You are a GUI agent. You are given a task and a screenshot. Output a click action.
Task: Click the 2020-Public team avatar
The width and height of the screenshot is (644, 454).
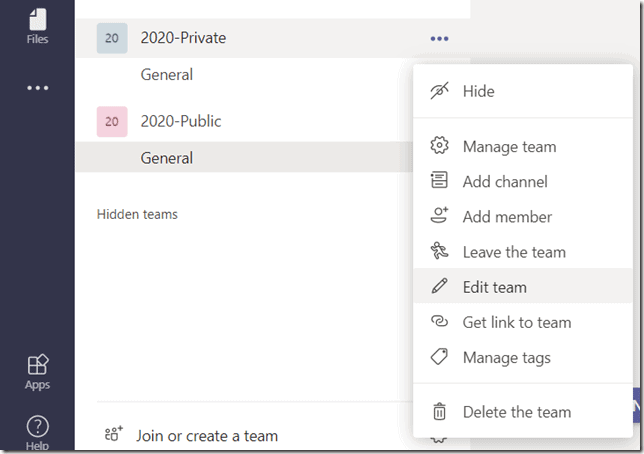point(112,122)
